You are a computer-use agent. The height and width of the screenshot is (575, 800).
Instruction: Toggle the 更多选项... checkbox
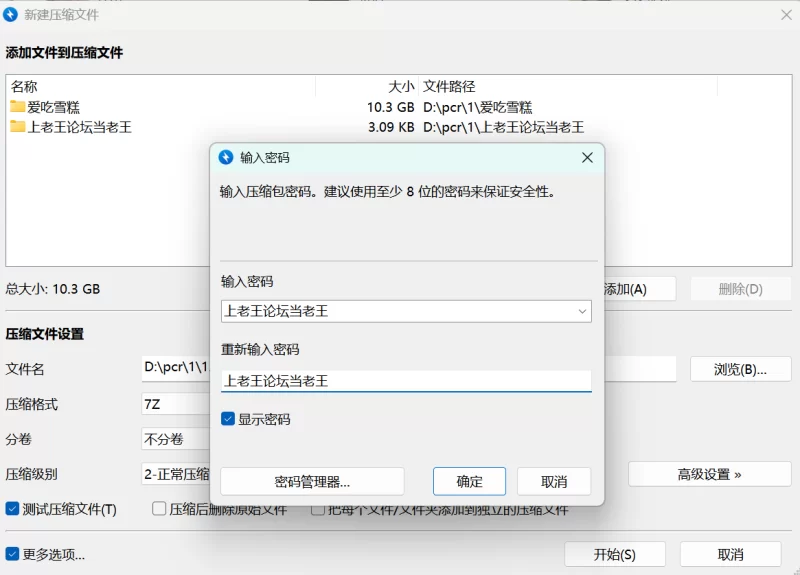coord(13,554)
